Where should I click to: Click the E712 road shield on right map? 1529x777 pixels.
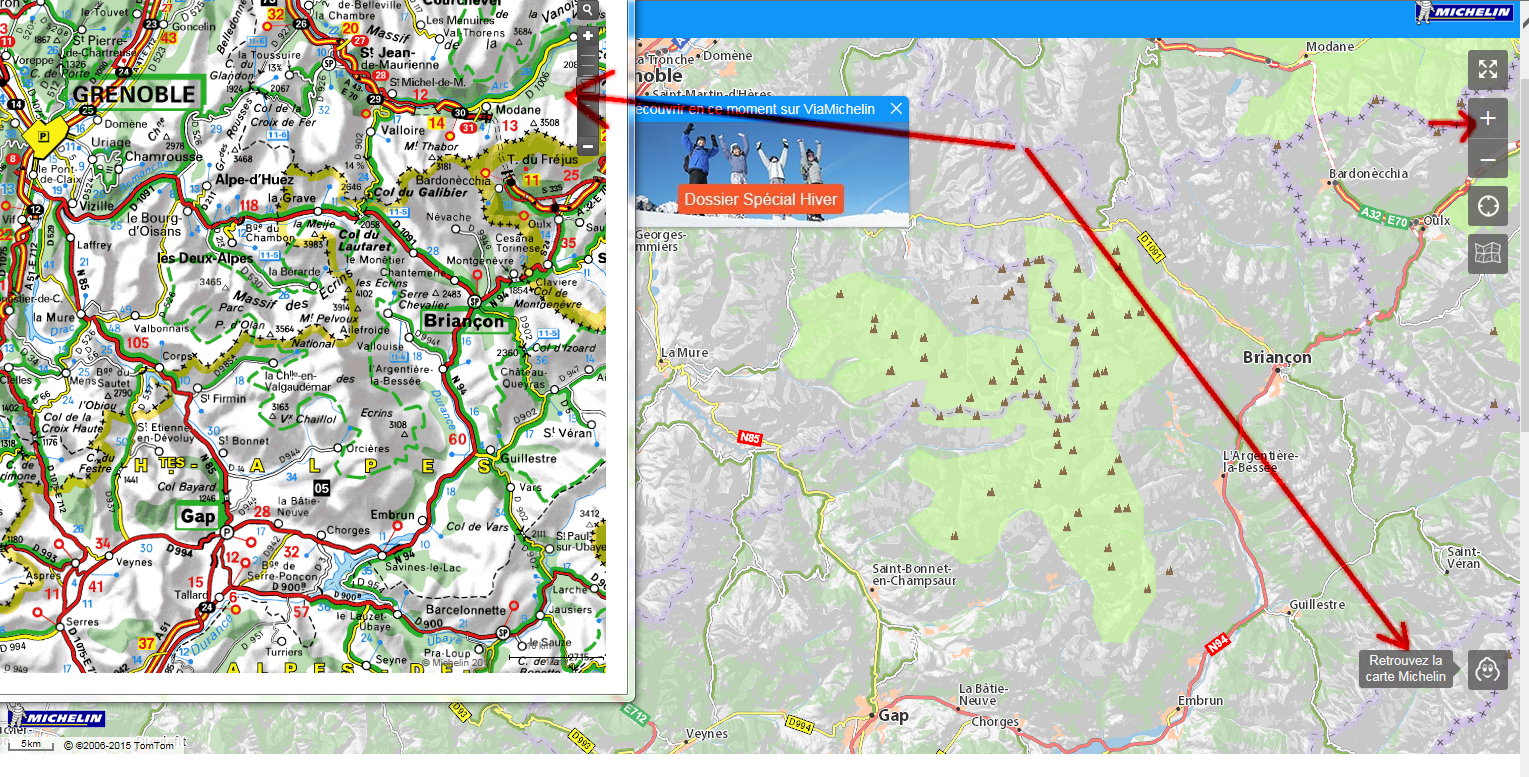coord(635,716)
